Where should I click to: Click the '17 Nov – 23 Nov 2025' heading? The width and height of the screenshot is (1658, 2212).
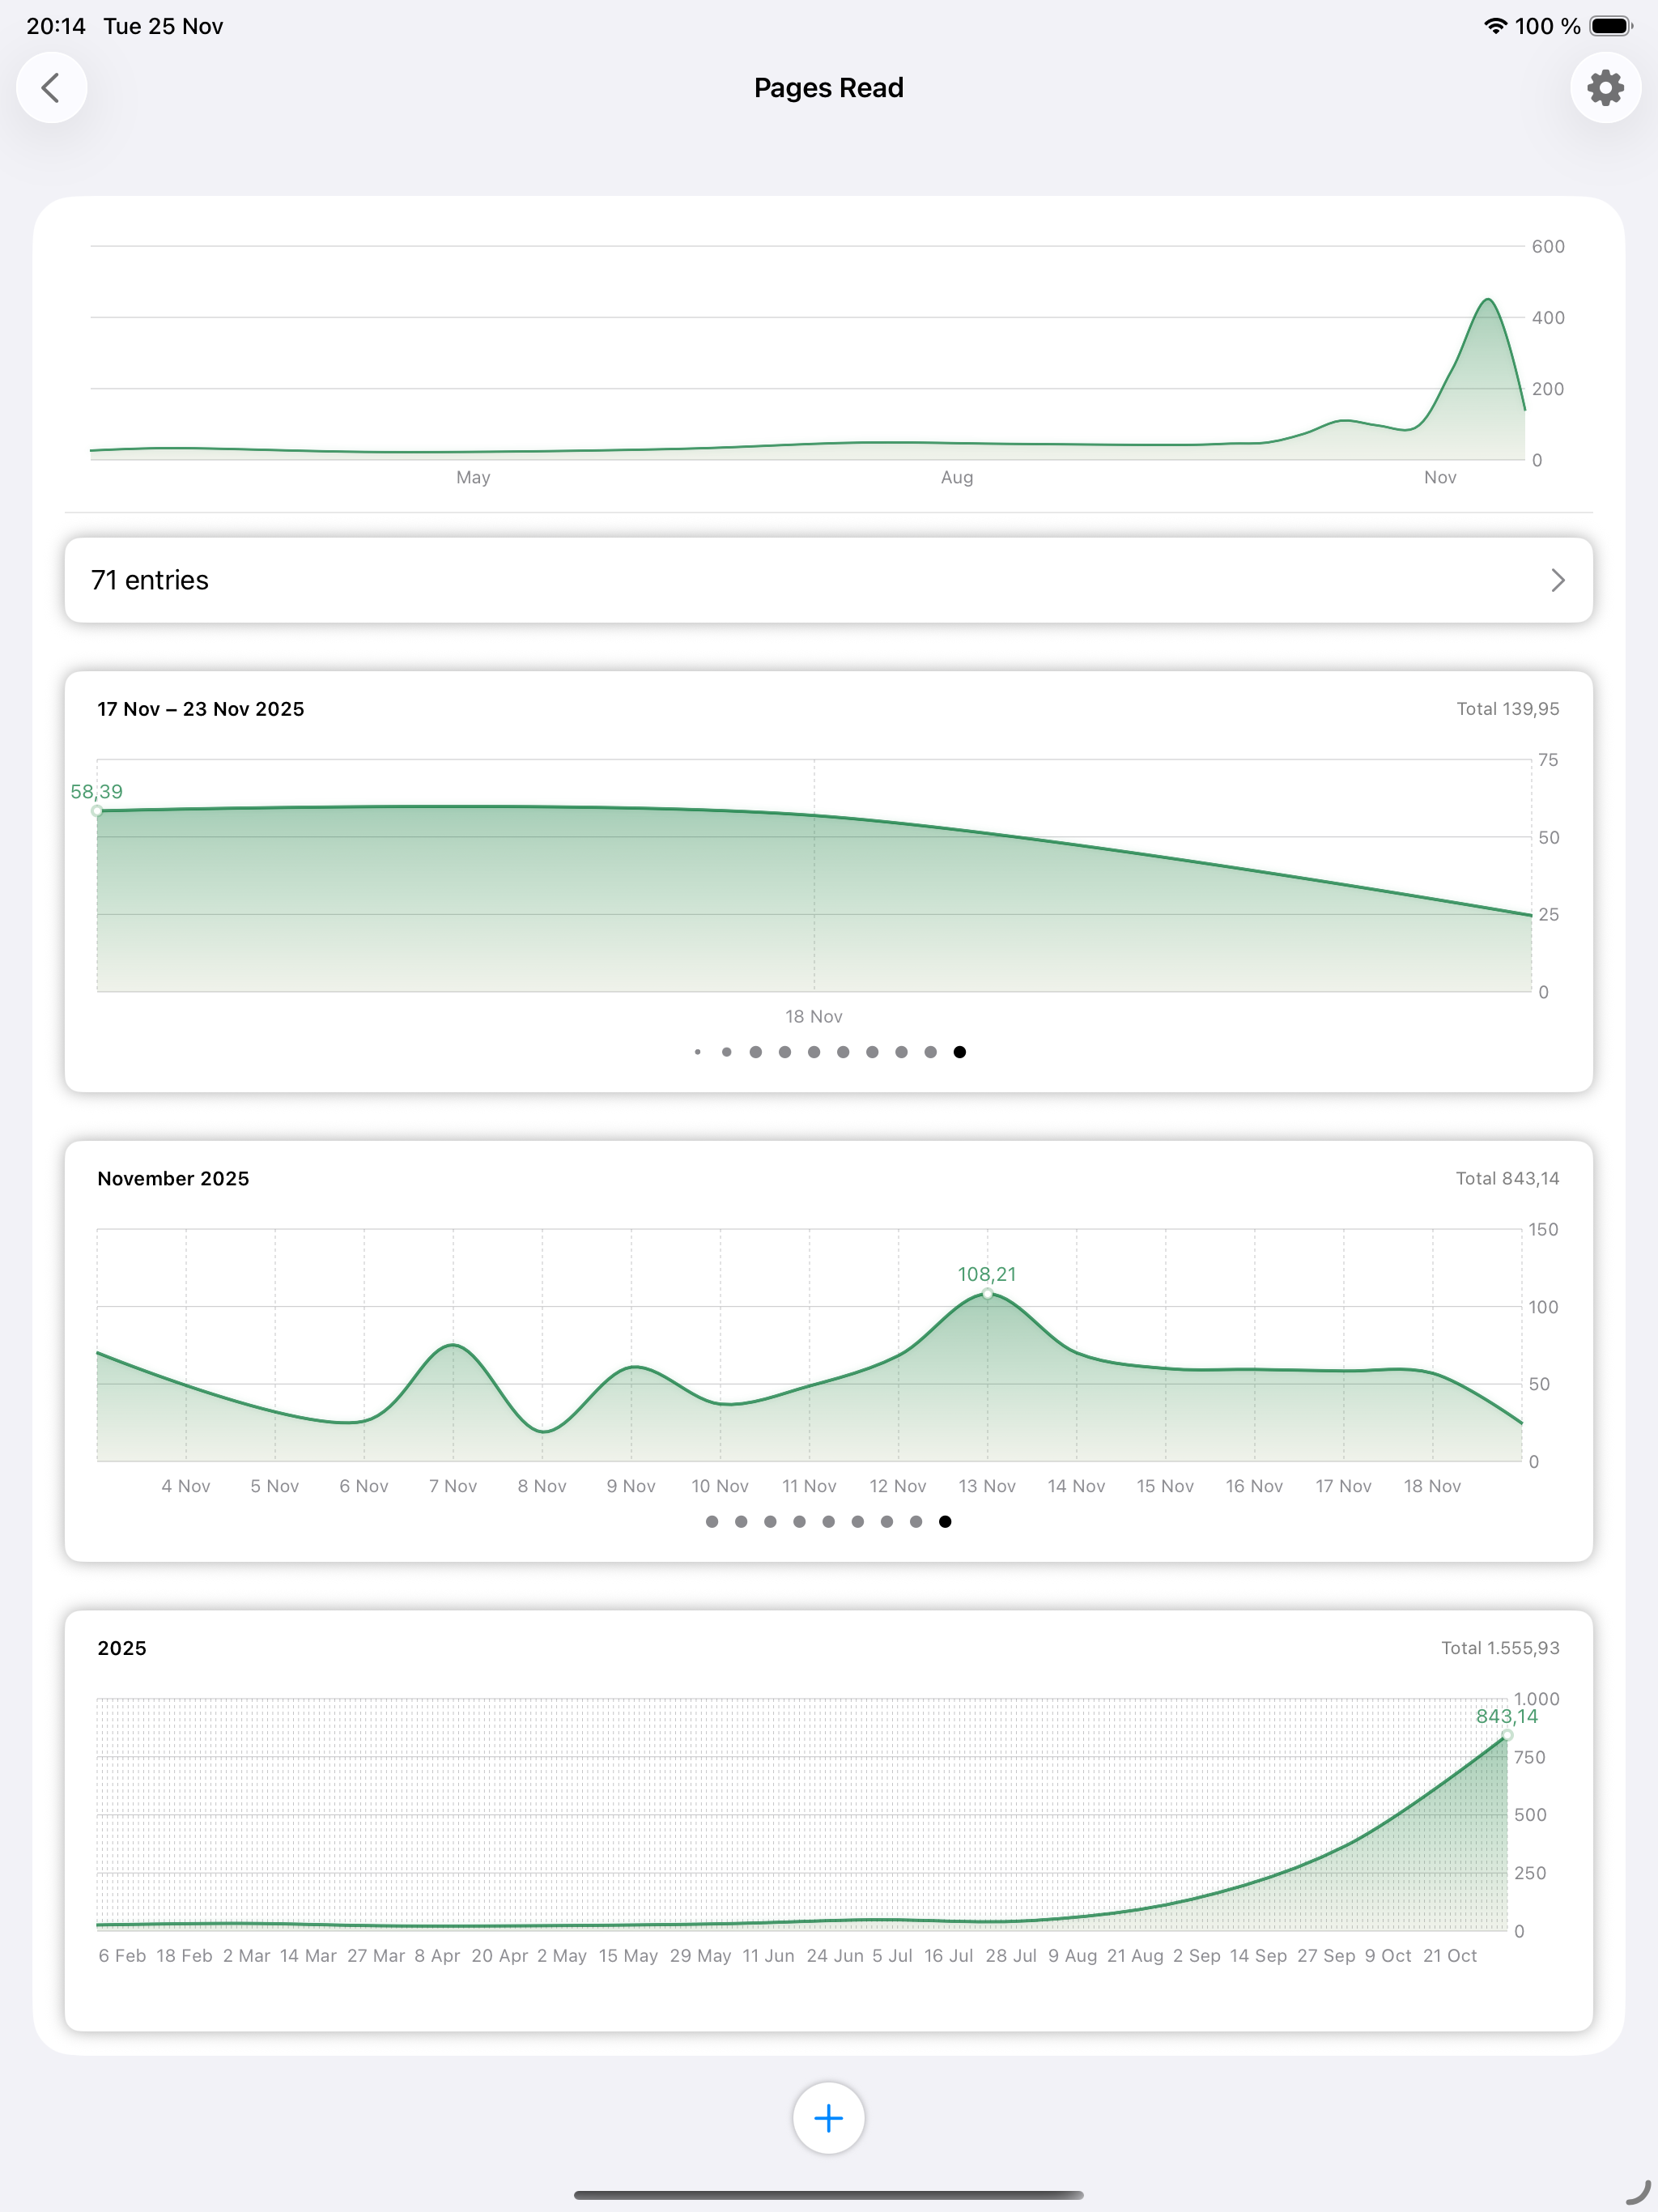(201, 709)
